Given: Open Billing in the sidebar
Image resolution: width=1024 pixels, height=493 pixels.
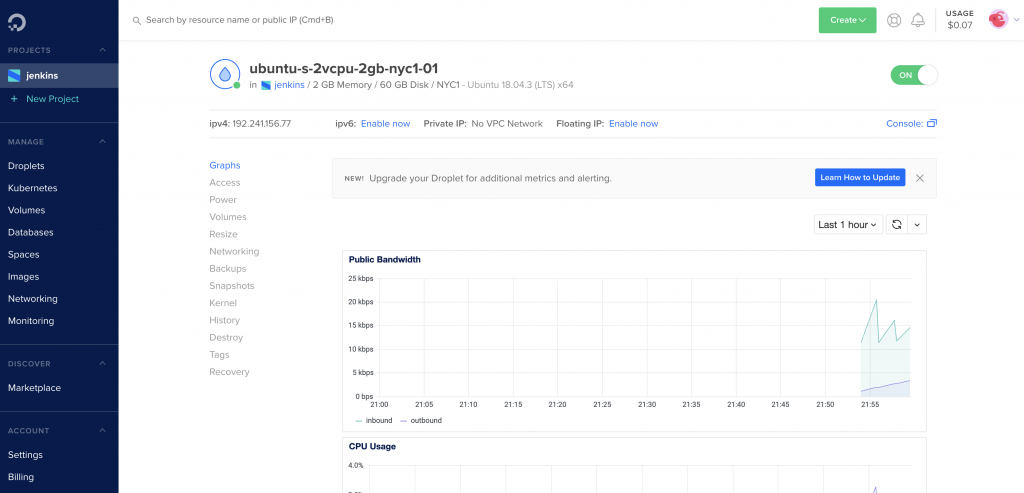Looking at the screenshot, I should (21, 477).
